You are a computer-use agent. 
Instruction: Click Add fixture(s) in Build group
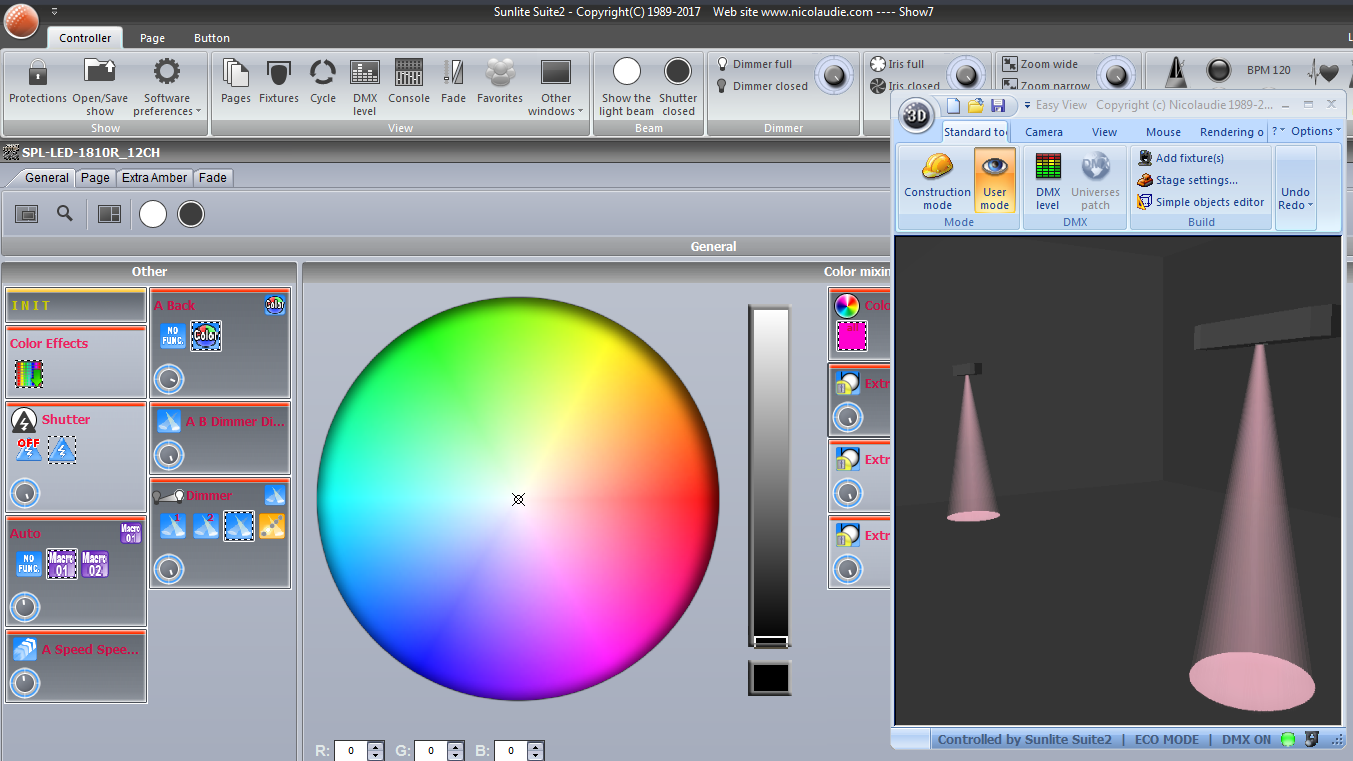coord(1189,158)
